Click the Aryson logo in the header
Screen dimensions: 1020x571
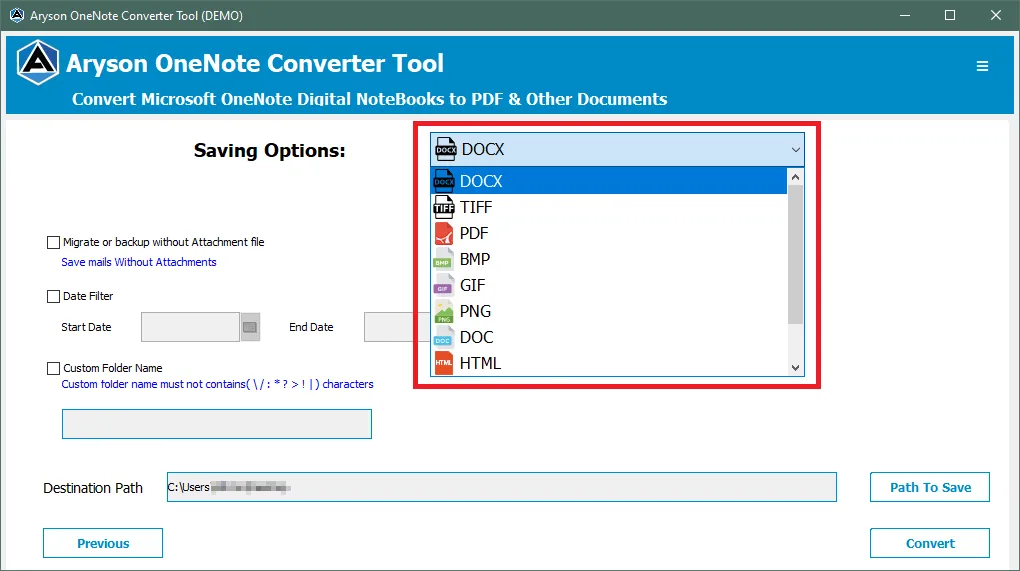coord(38,63)
